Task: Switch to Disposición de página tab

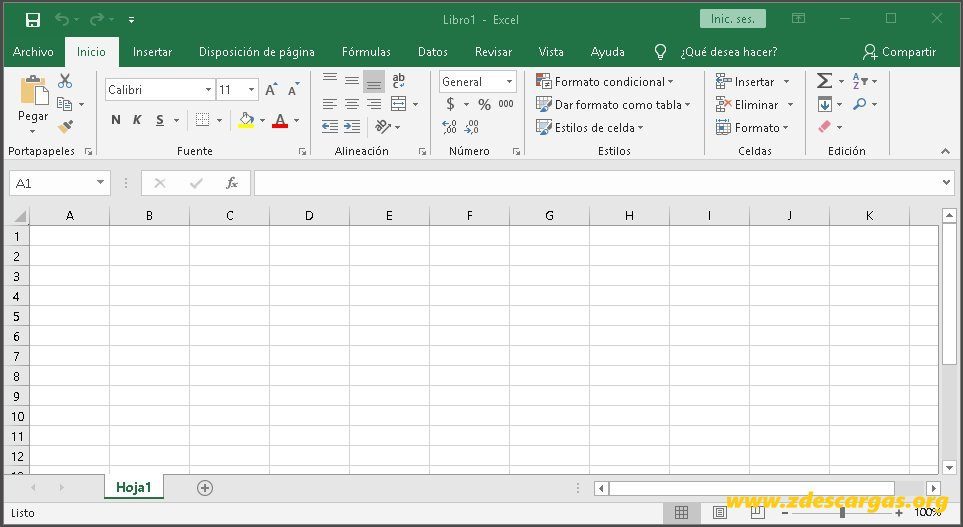Action: tap(257, 52)
